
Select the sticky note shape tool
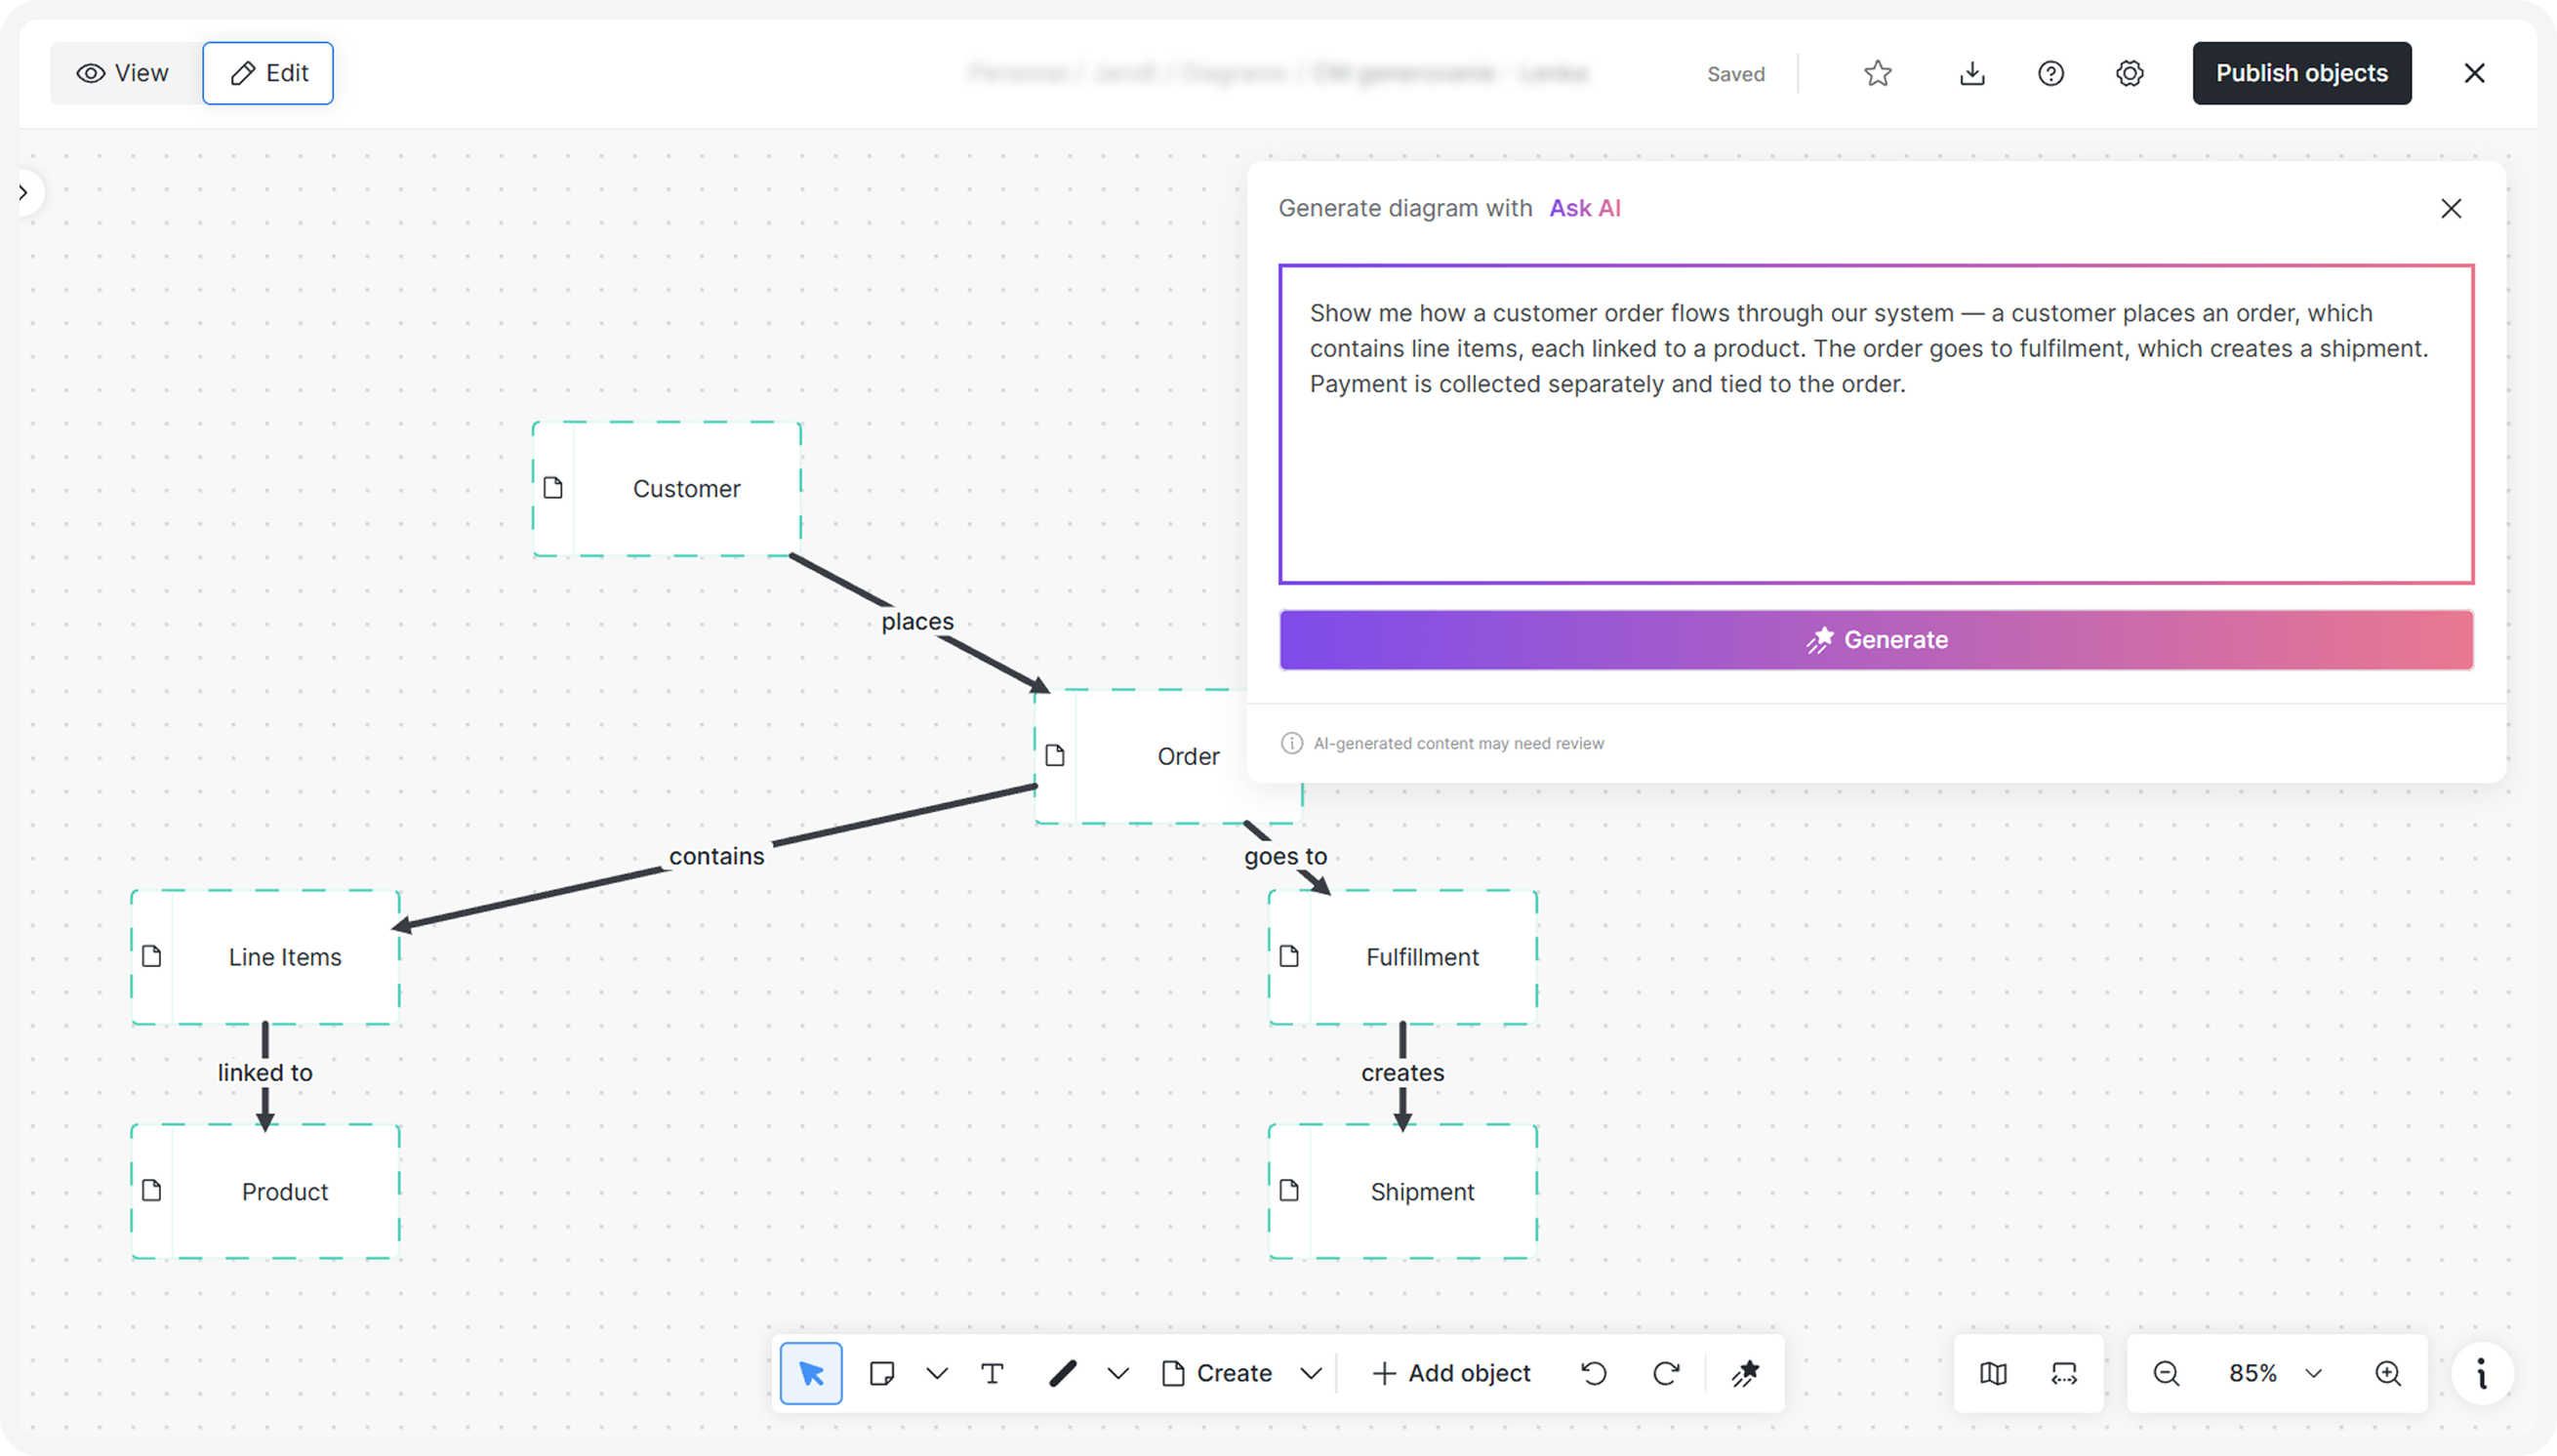882,1373
